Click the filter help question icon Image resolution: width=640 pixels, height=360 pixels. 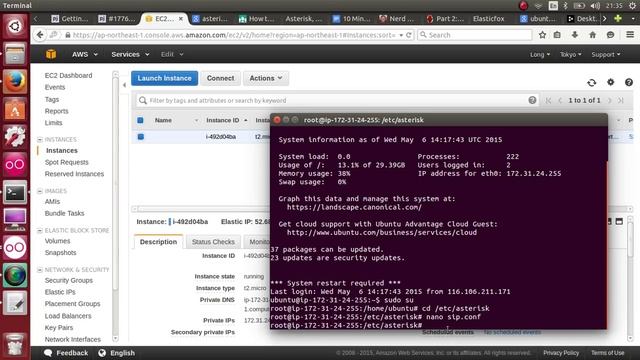coord(532,100)
